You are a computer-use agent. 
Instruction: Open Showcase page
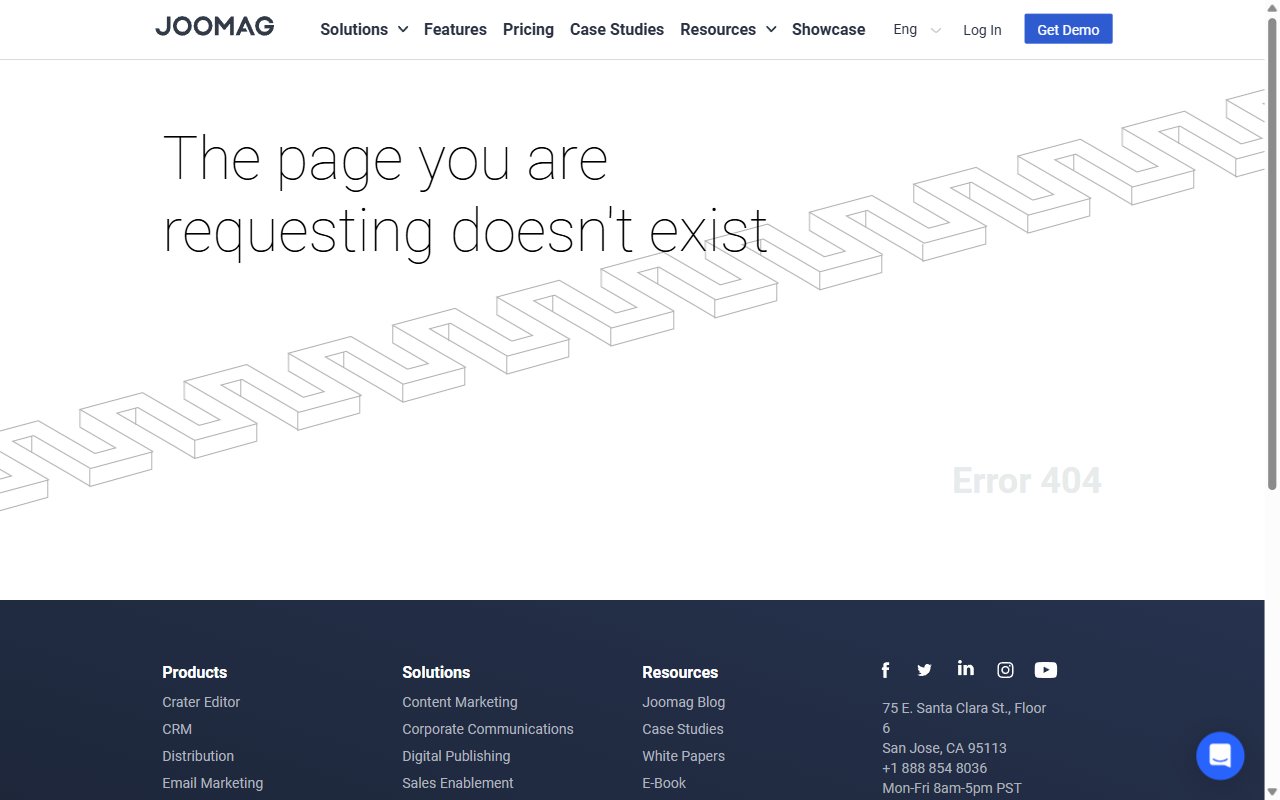(828, 29)
